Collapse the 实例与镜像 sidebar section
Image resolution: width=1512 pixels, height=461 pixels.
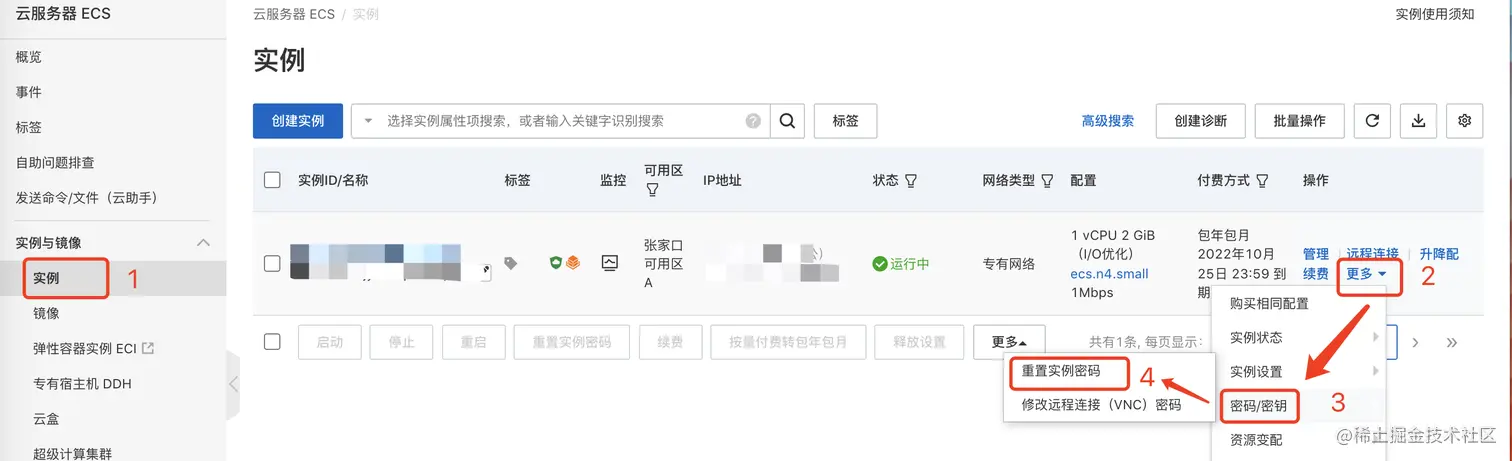203,243
